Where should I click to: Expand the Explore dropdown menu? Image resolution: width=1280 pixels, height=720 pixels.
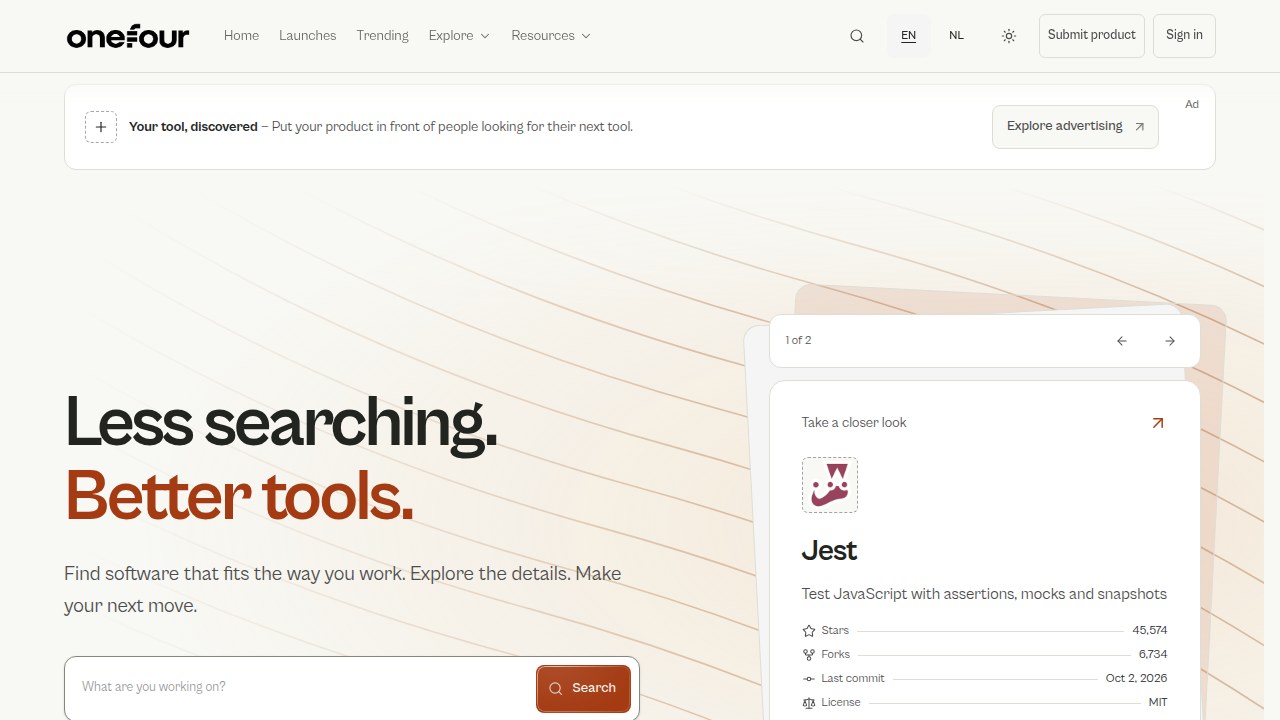tap(459, 36)
